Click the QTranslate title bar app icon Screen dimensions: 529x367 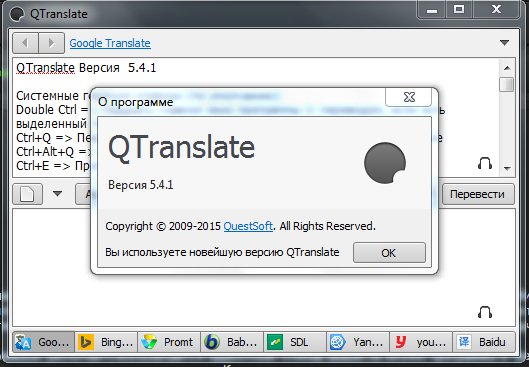point(17,14)
